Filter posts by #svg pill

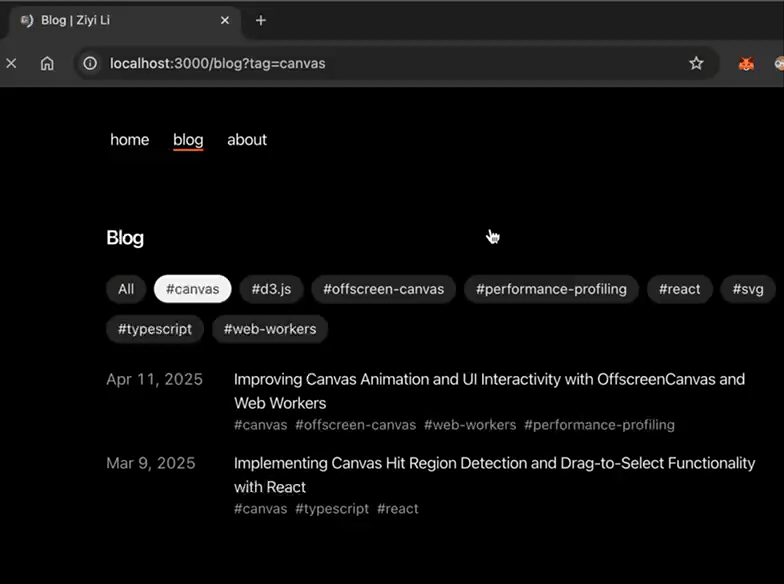click(x=748, y=289)
